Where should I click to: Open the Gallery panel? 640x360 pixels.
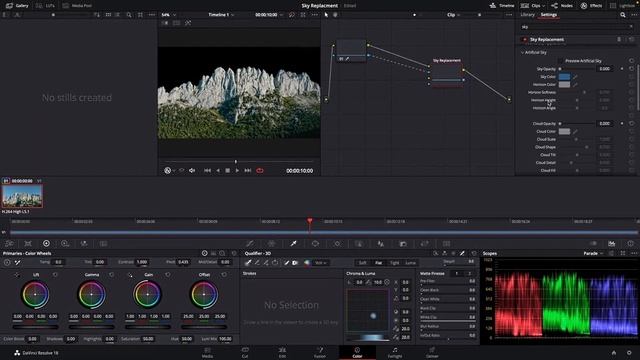pyautogui.click(x=17, y=6)
